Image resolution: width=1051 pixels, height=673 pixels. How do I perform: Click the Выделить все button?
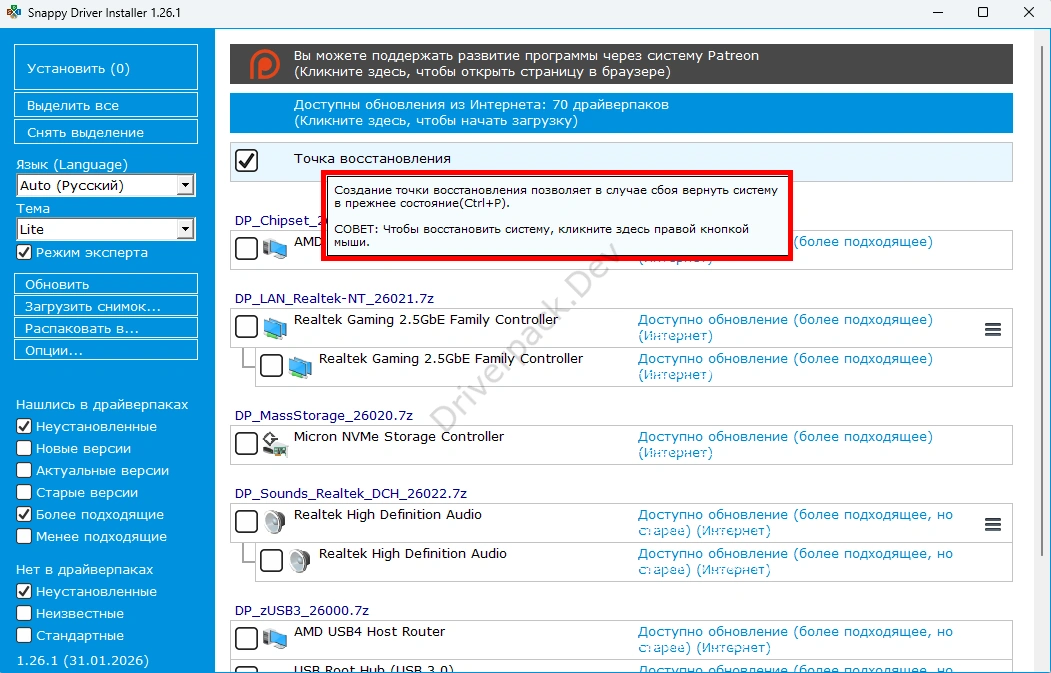pos(106,105)
